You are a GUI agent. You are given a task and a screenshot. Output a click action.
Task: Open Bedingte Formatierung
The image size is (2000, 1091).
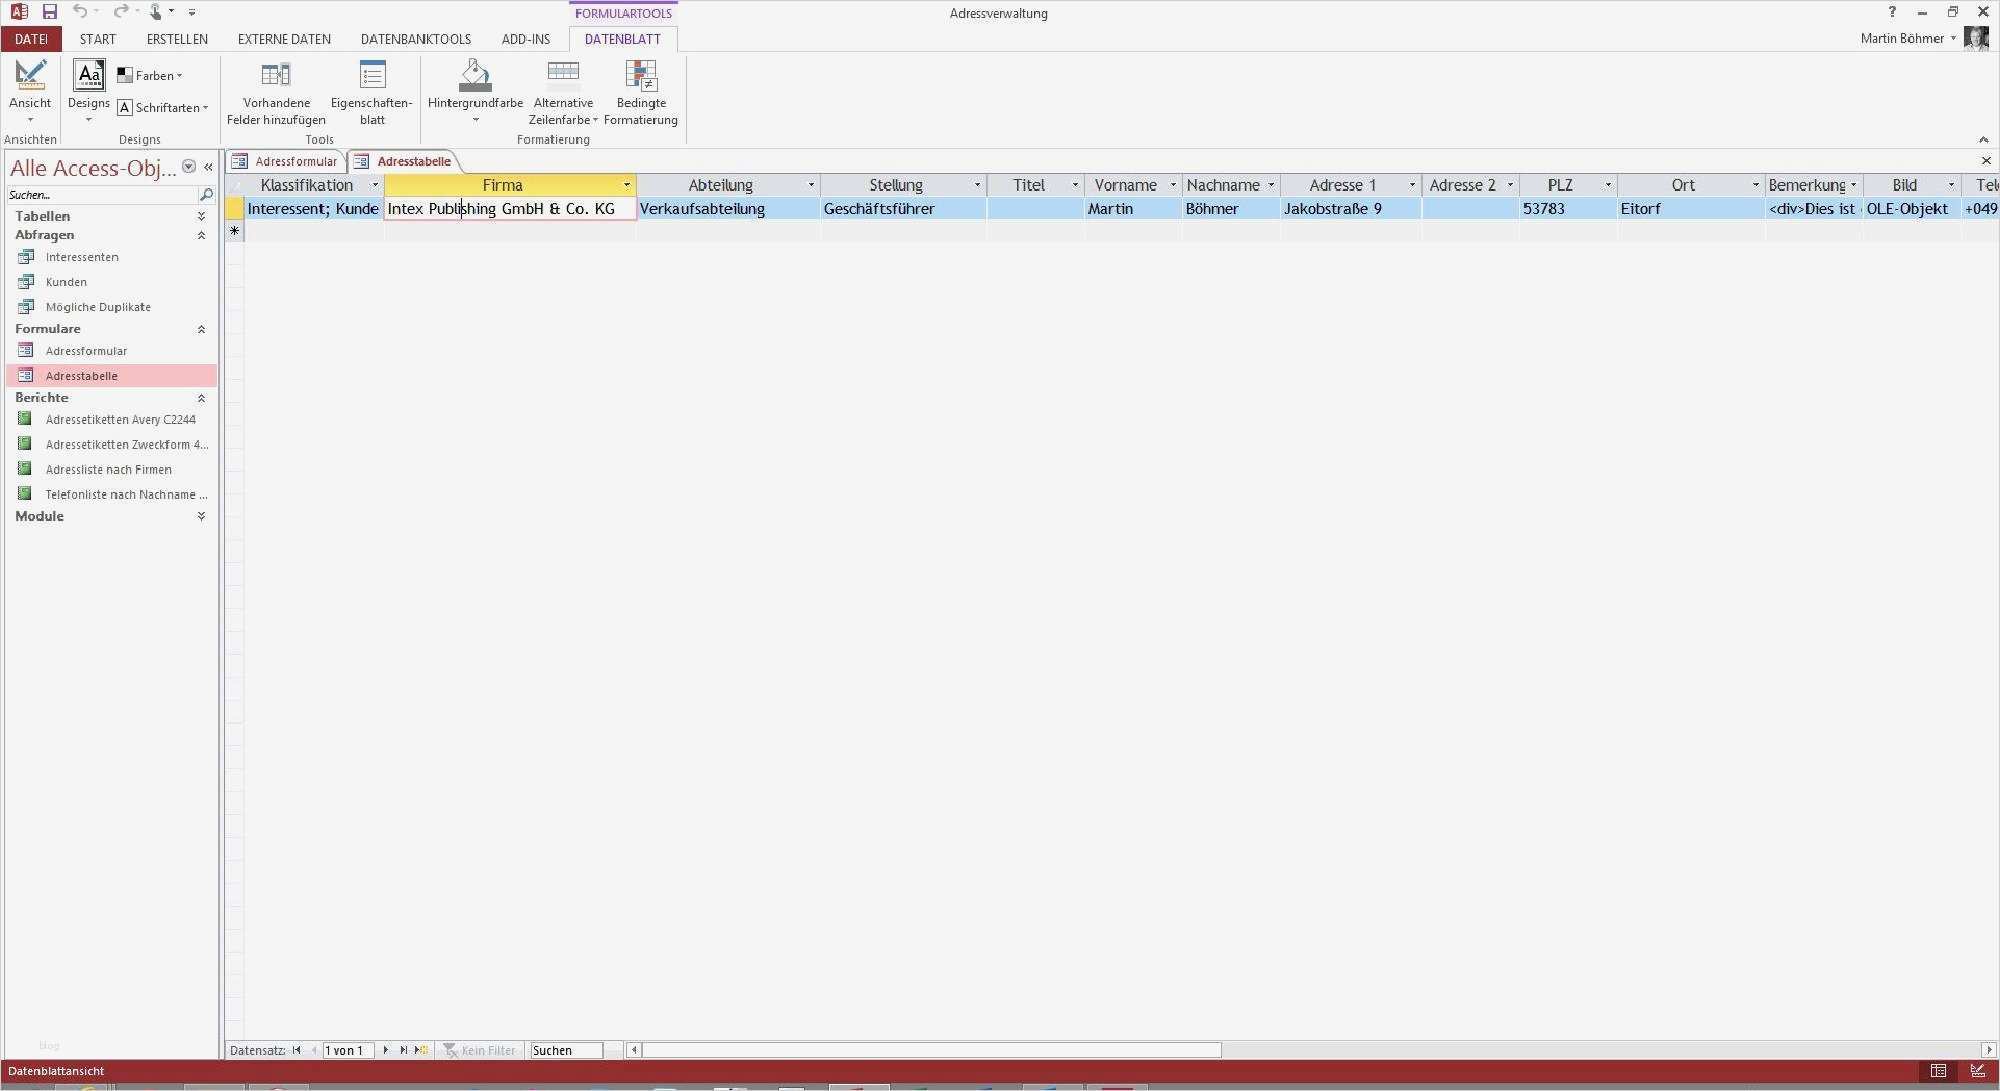640,75
